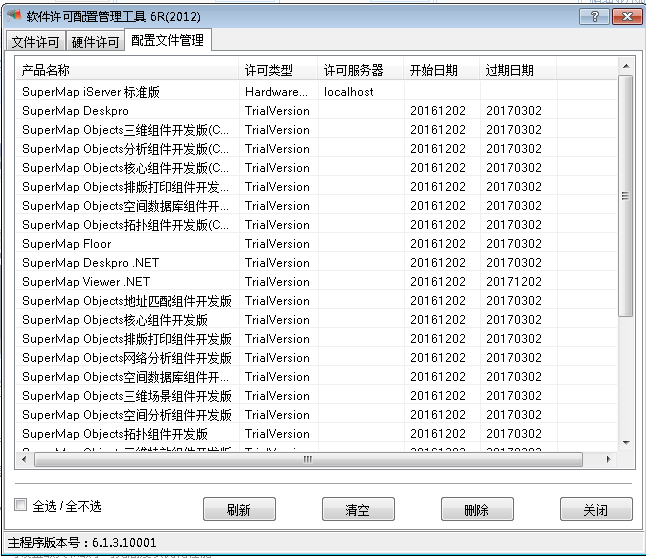Click the 刷新 button
Image resolution: width=646 pixels, height=560 pixels.
point(239,509)
